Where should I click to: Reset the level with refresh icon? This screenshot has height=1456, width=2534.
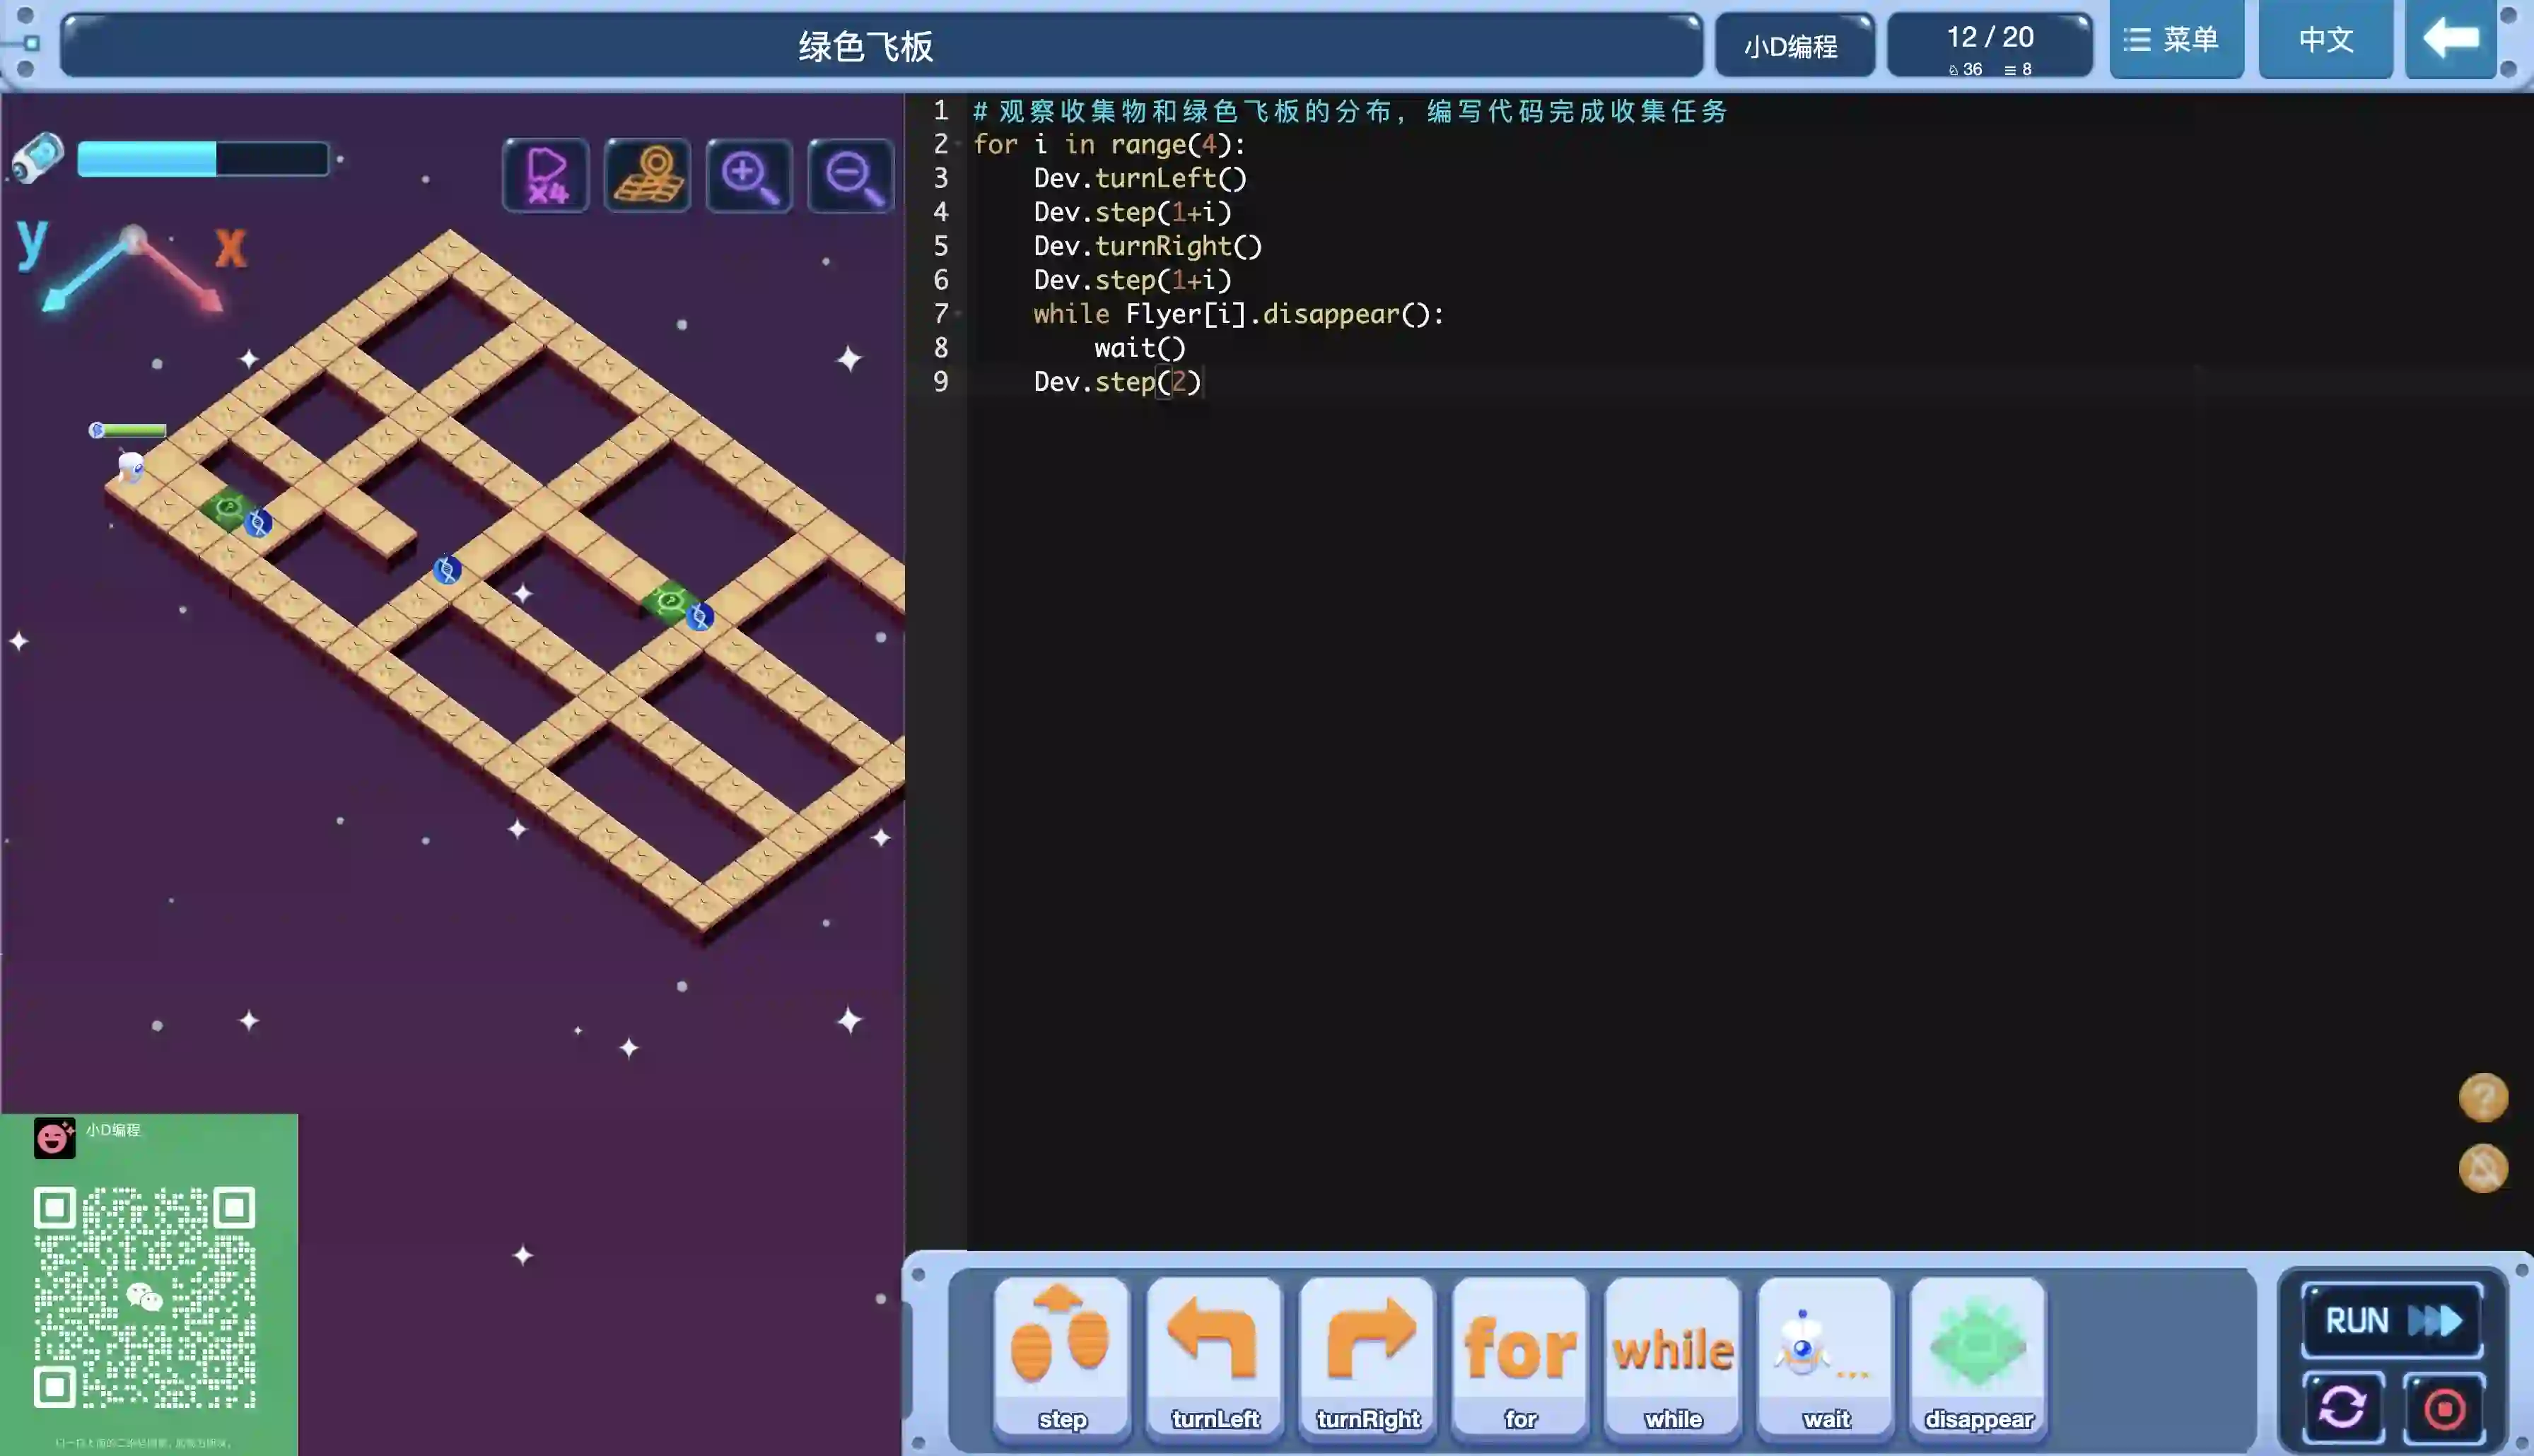pyautogui.click(x=2343, y=1408)
